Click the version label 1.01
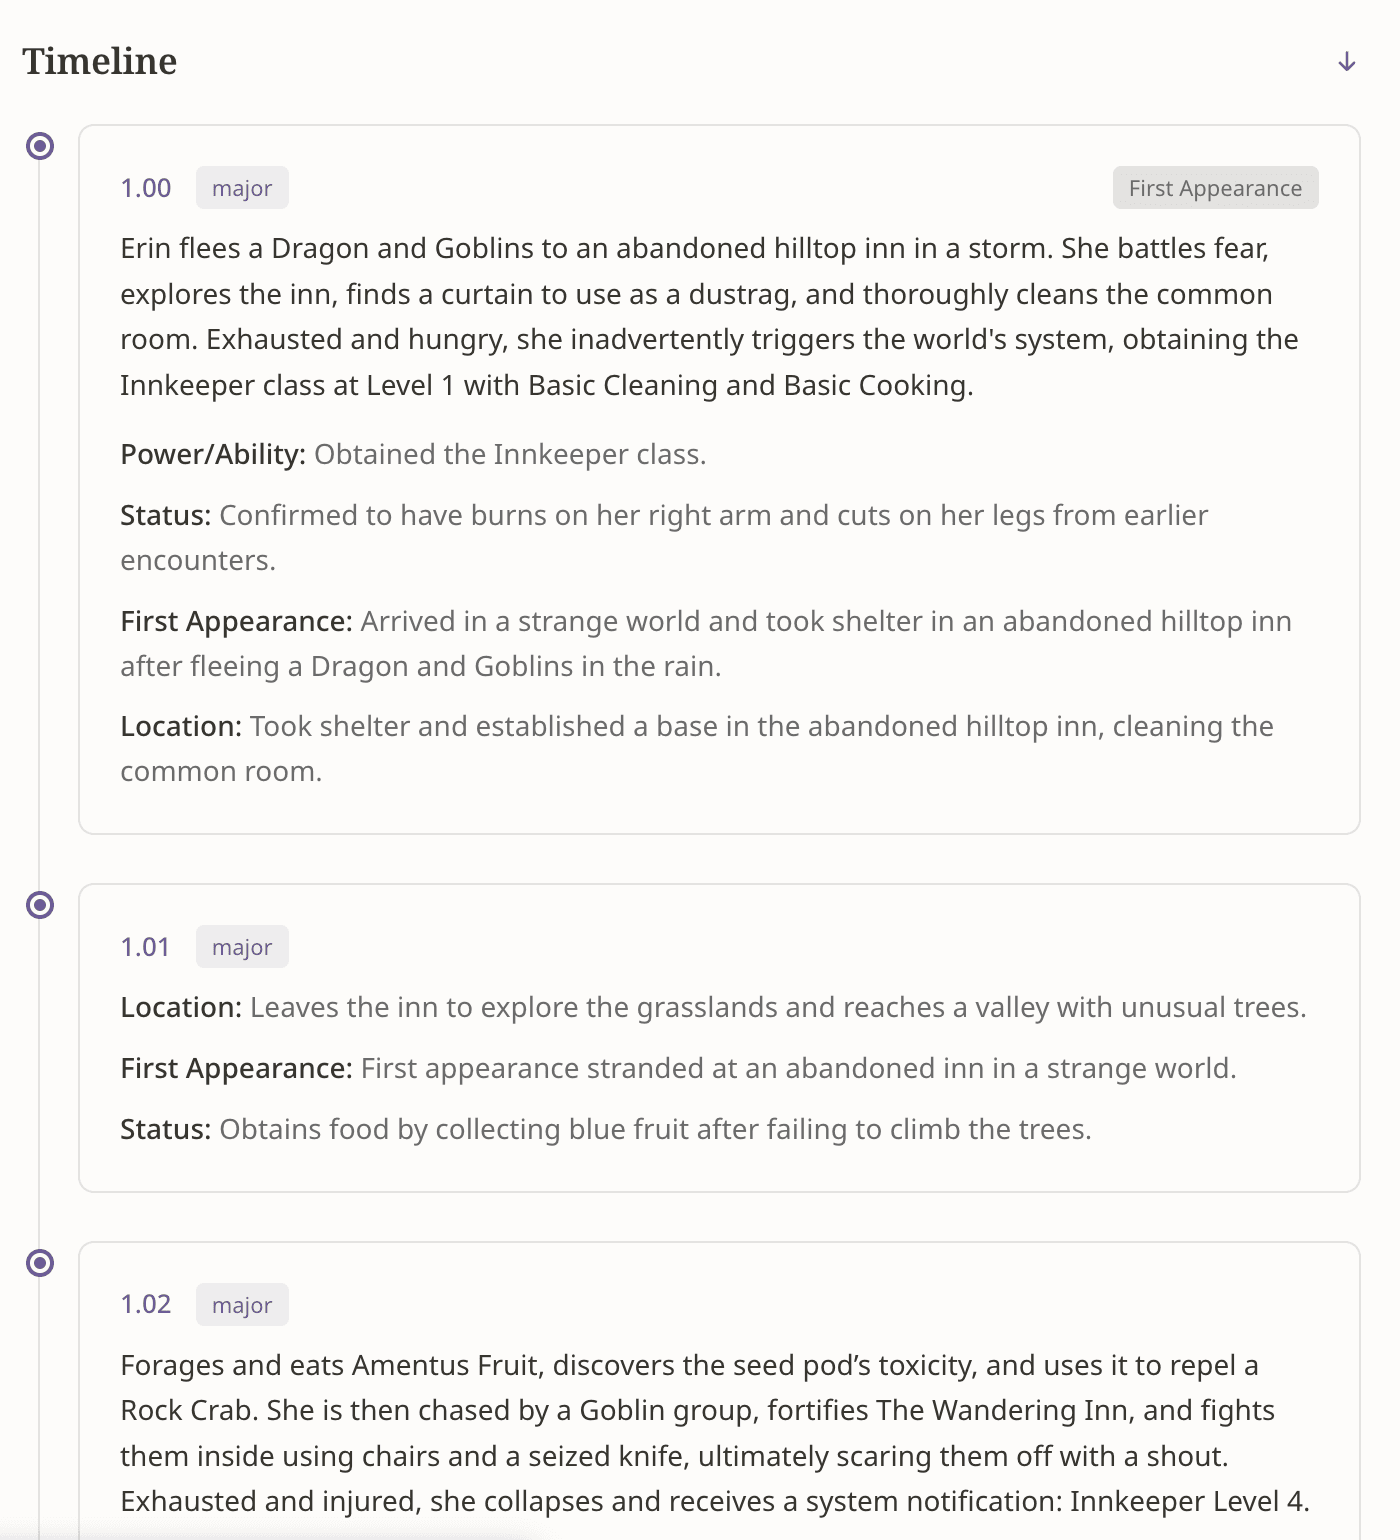 point(145,946)
